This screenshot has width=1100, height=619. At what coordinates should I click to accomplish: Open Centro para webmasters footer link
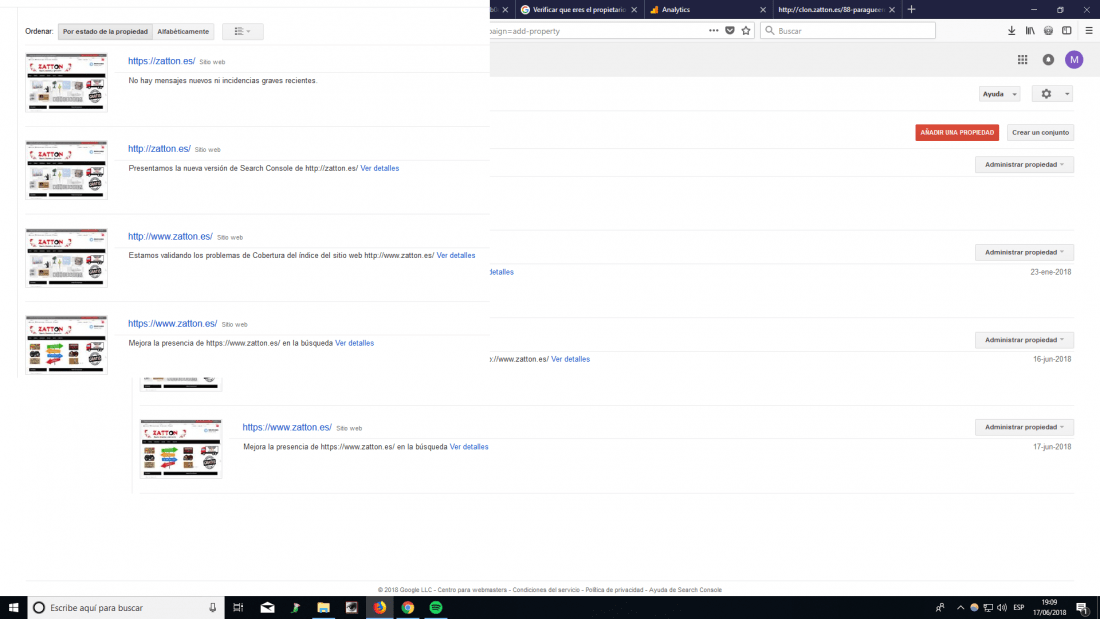[x=472, y=590]
